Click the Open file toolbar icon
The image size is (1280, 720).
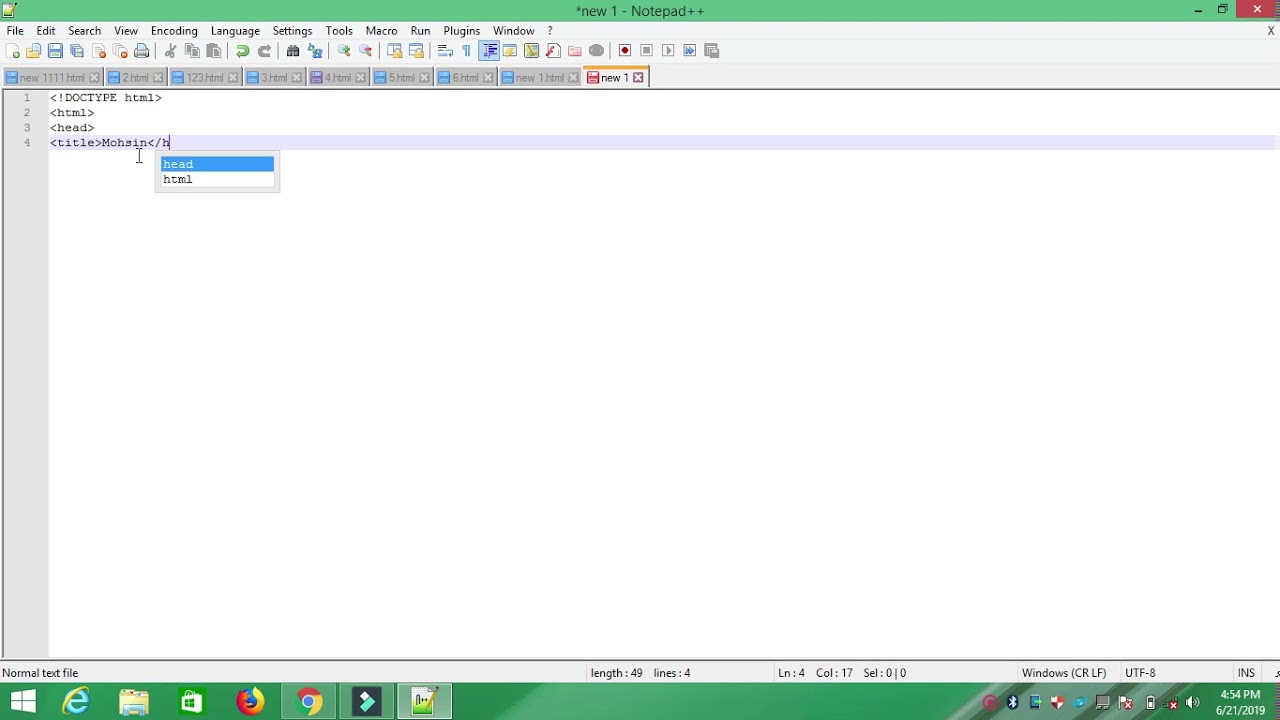34,51
